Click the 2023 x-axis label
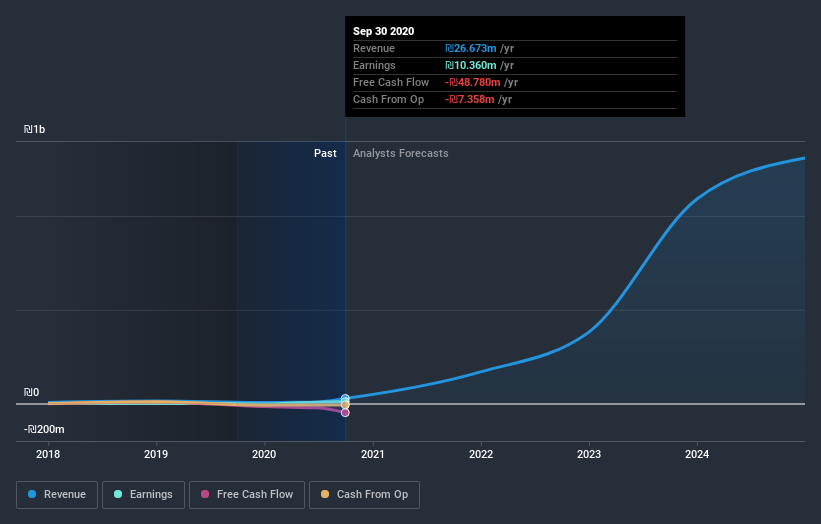The height and width of the screenshot is (524, 821). (589, 454)
